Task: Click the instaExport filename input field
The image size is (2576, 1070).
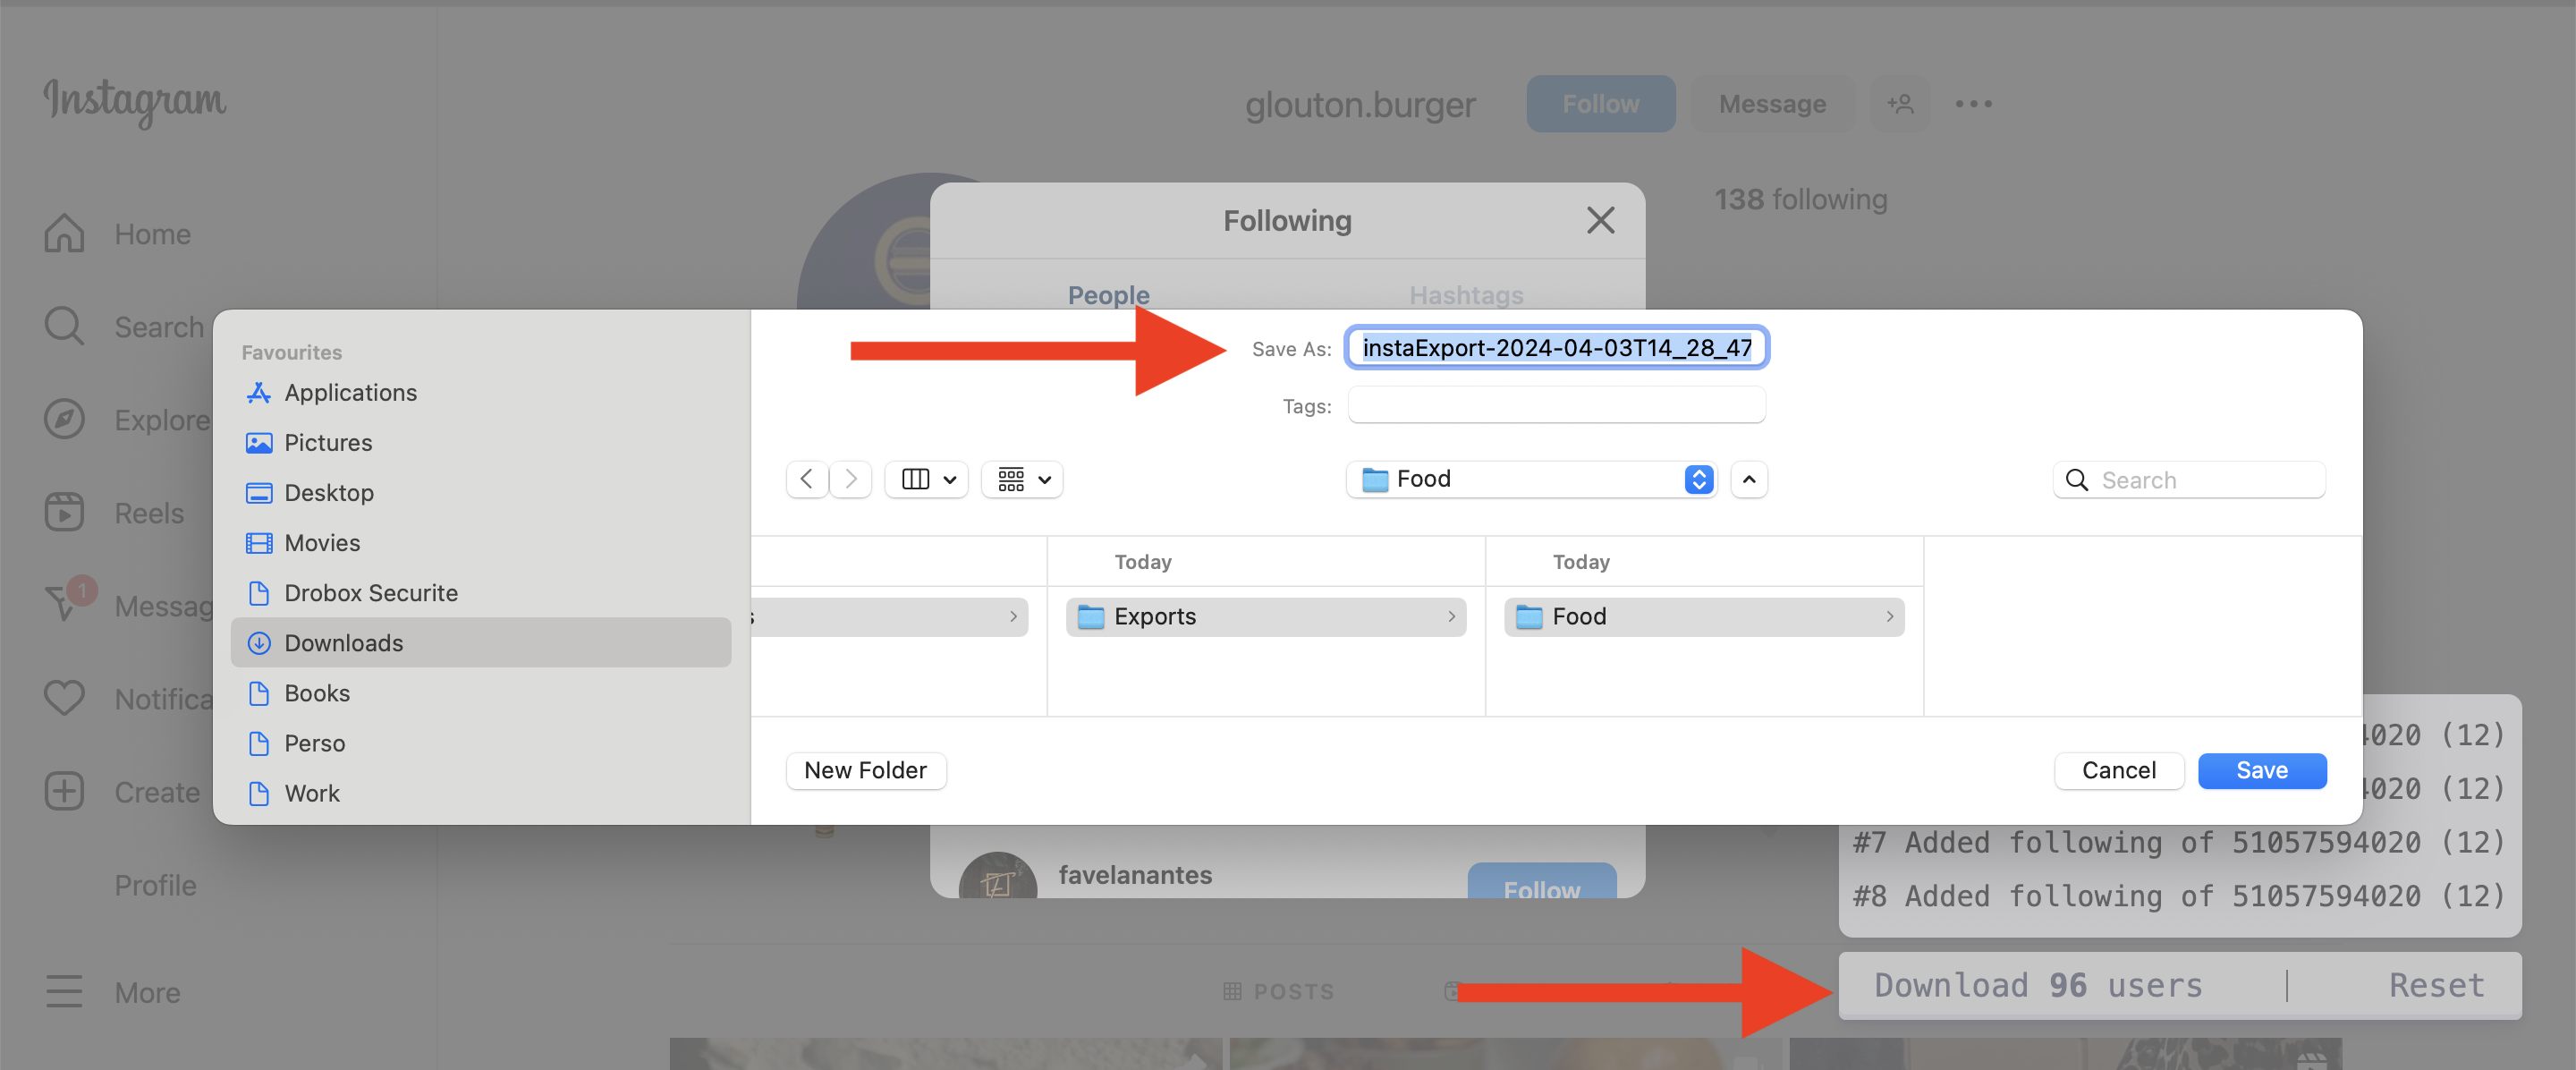Action: 1557,347
